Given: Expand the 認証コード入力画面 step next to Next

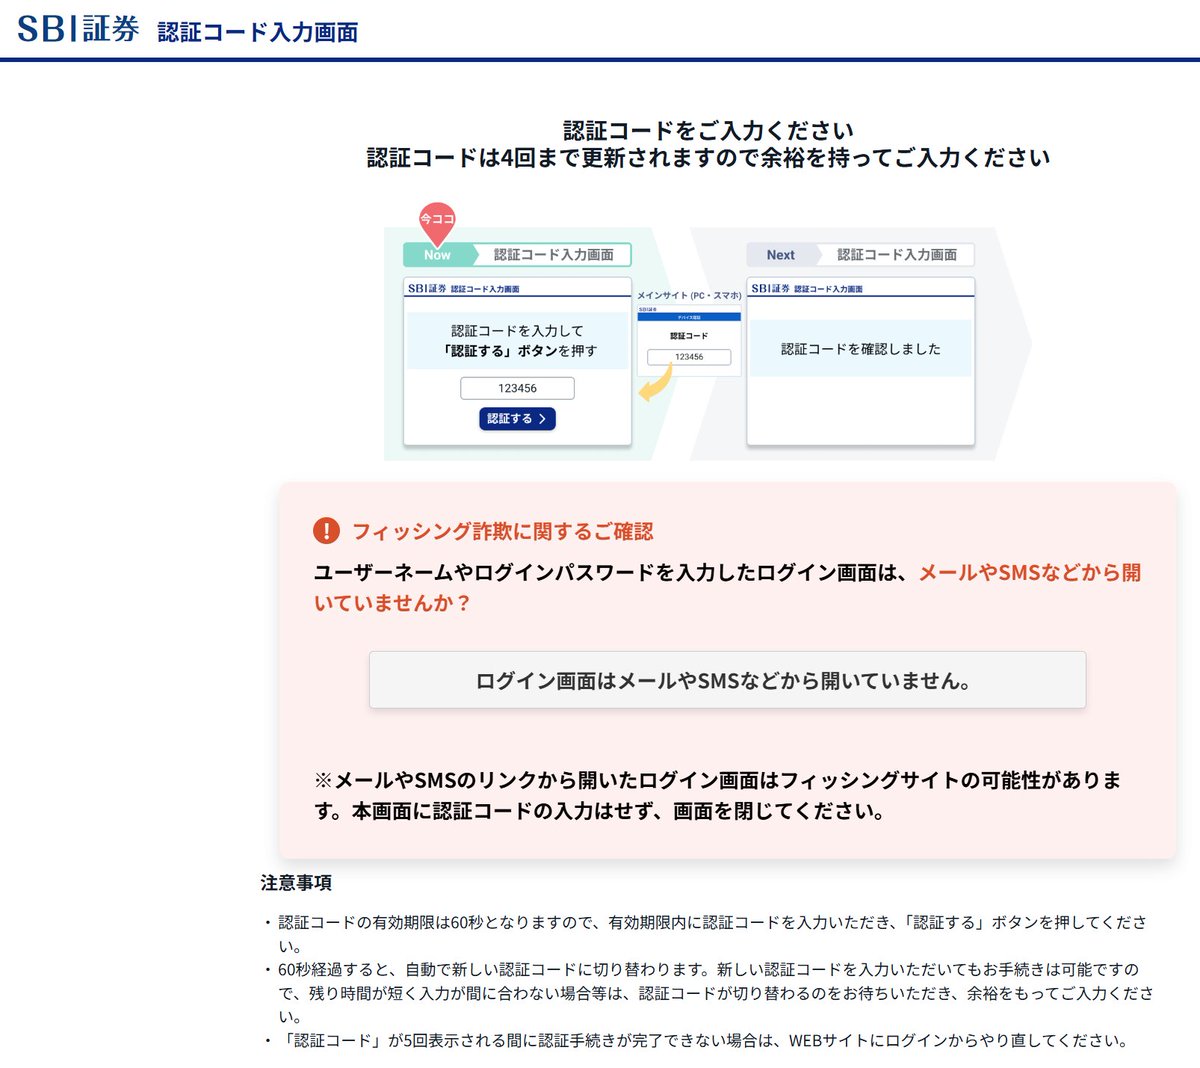Looking at the screenshot, I should point(899,255).
